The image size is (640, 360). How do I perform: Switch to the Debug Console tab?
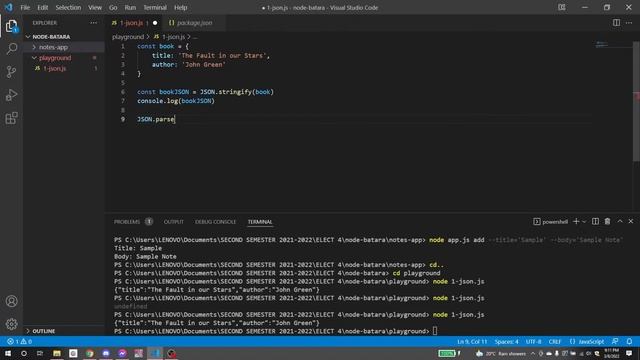point(215,222)
